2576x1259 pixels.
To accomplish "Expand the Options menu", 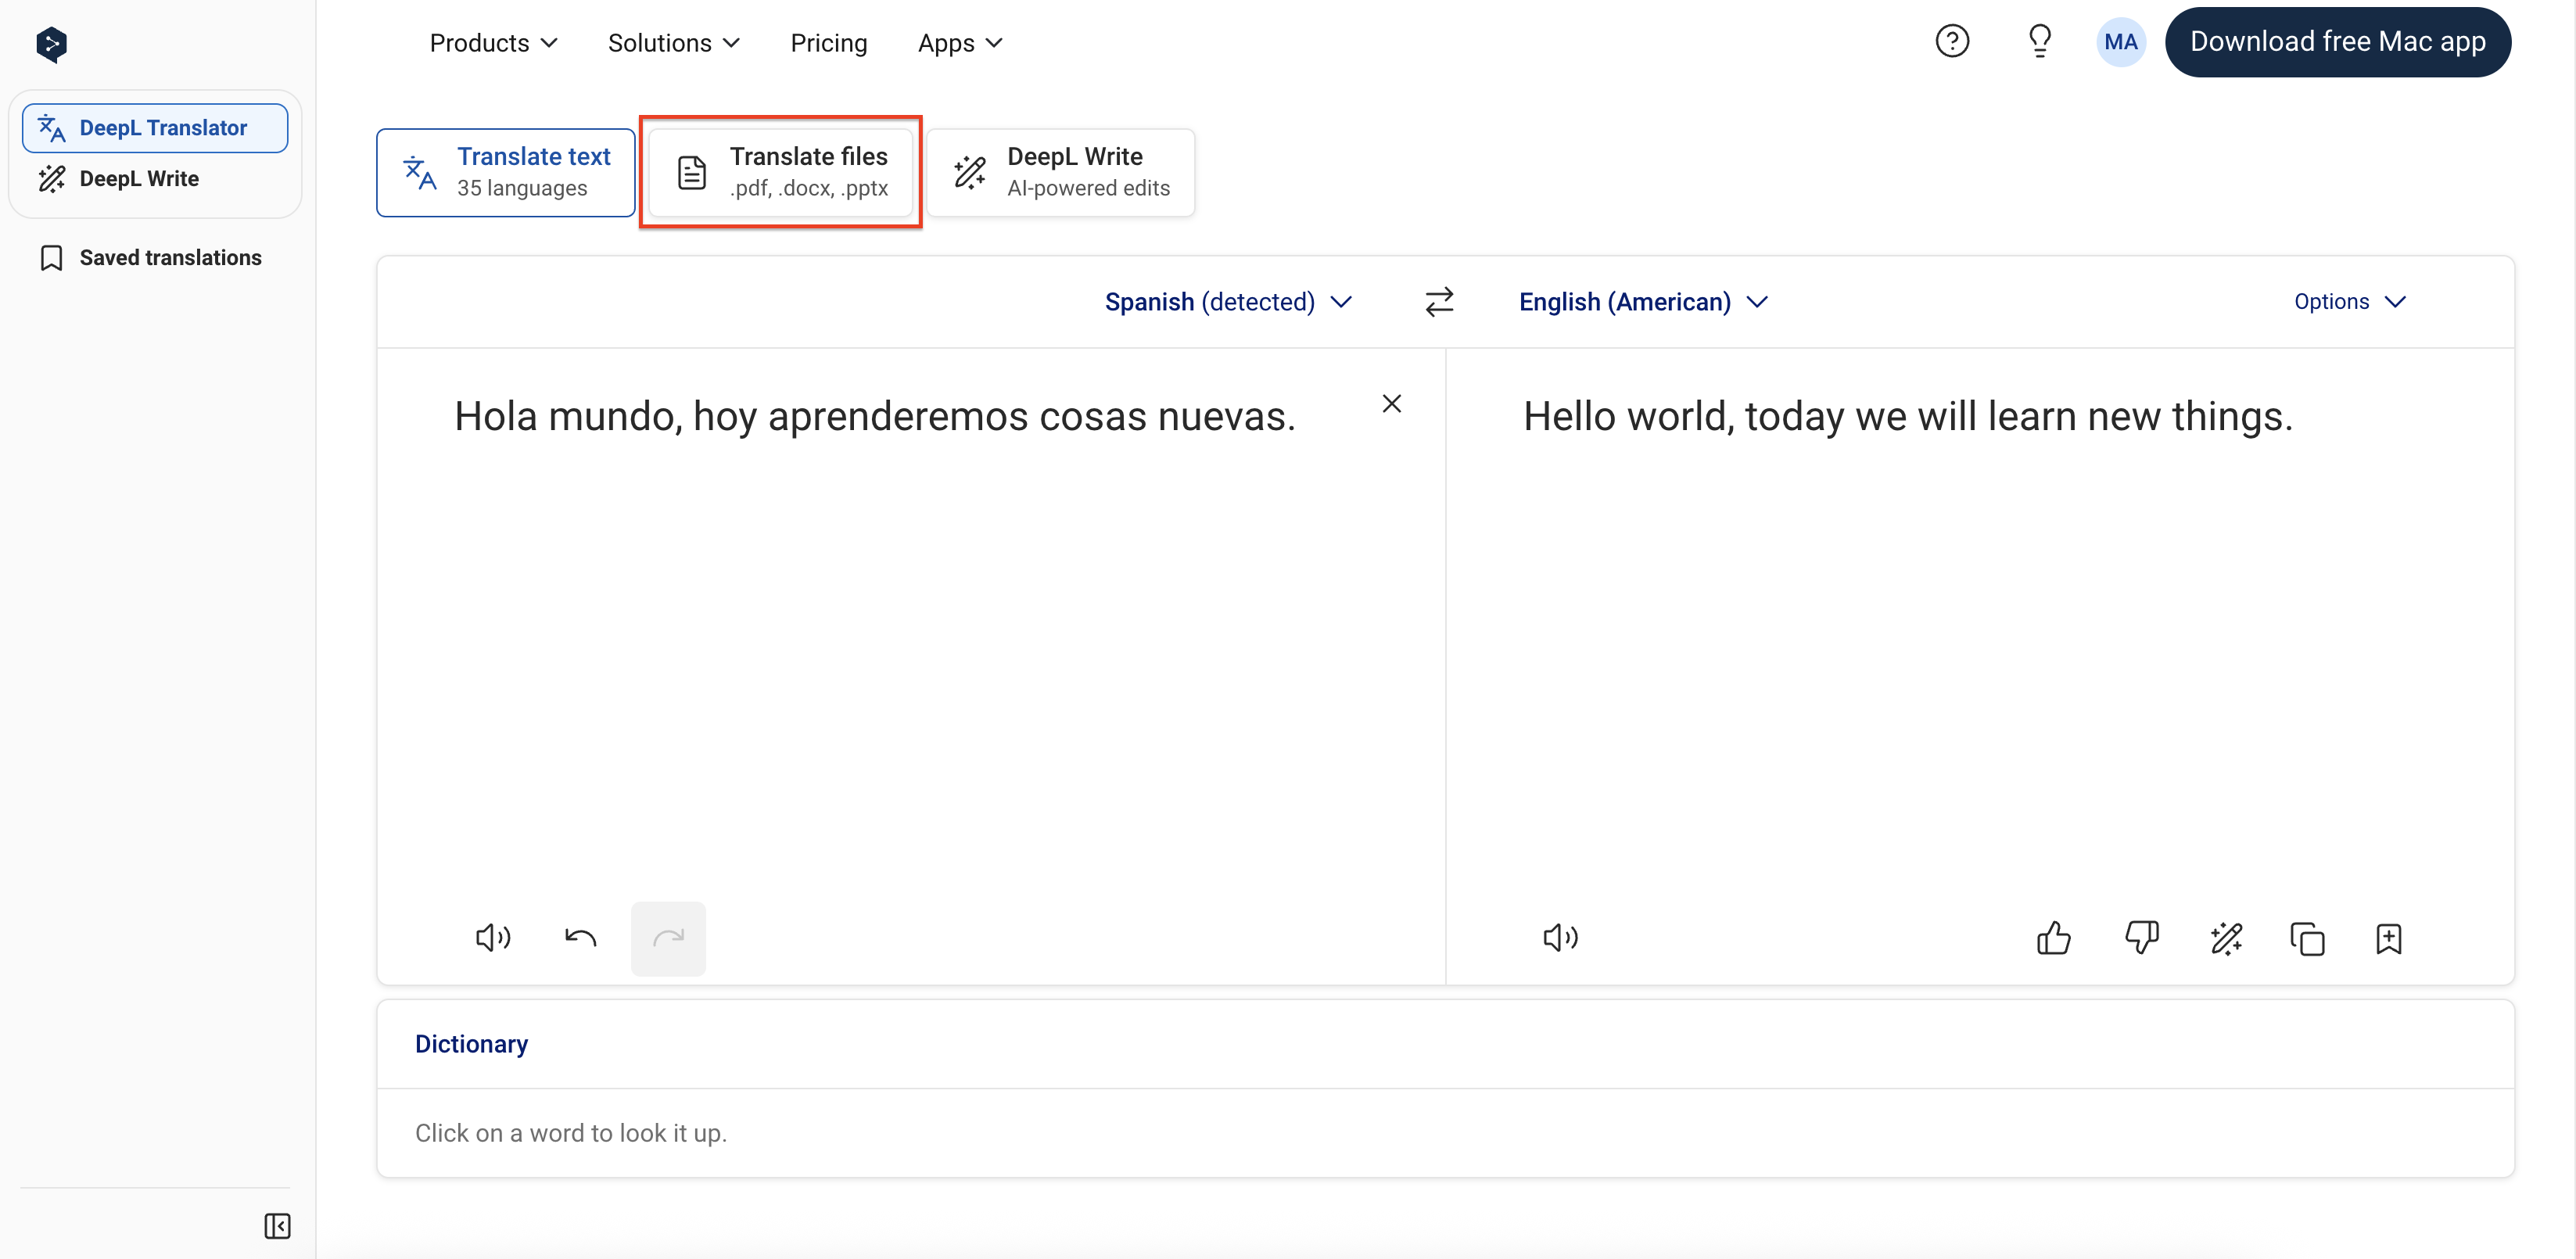I will click(2349, 301).
